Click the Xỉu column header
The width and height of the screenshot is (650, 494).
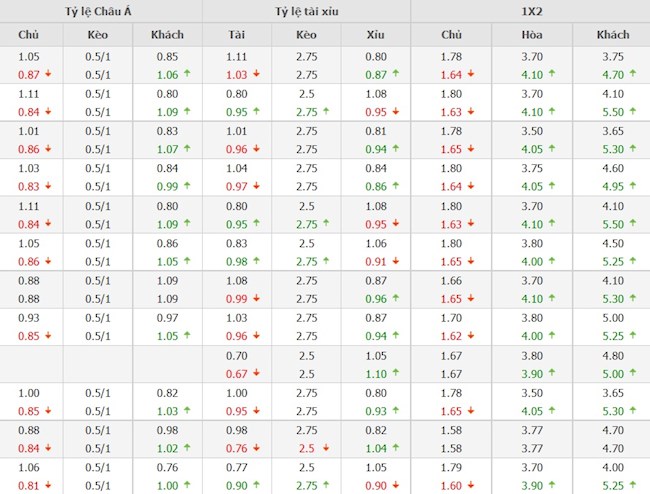[376, 35]
